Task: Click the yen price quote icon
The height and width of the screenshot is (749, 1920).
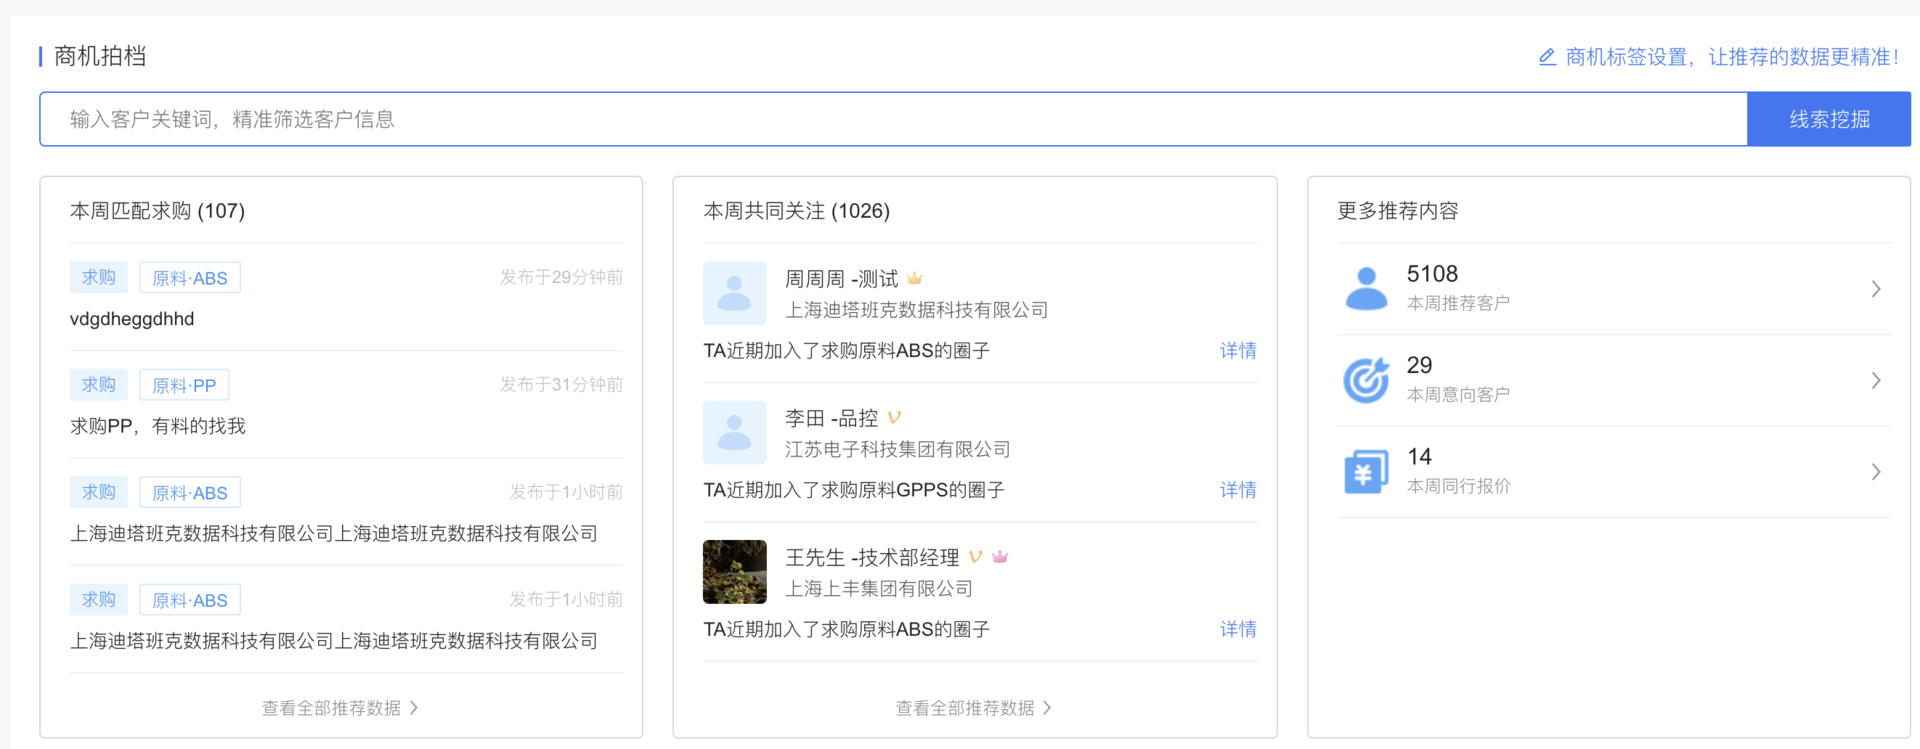Action: pyautogui.click(x=1366, y=471)
